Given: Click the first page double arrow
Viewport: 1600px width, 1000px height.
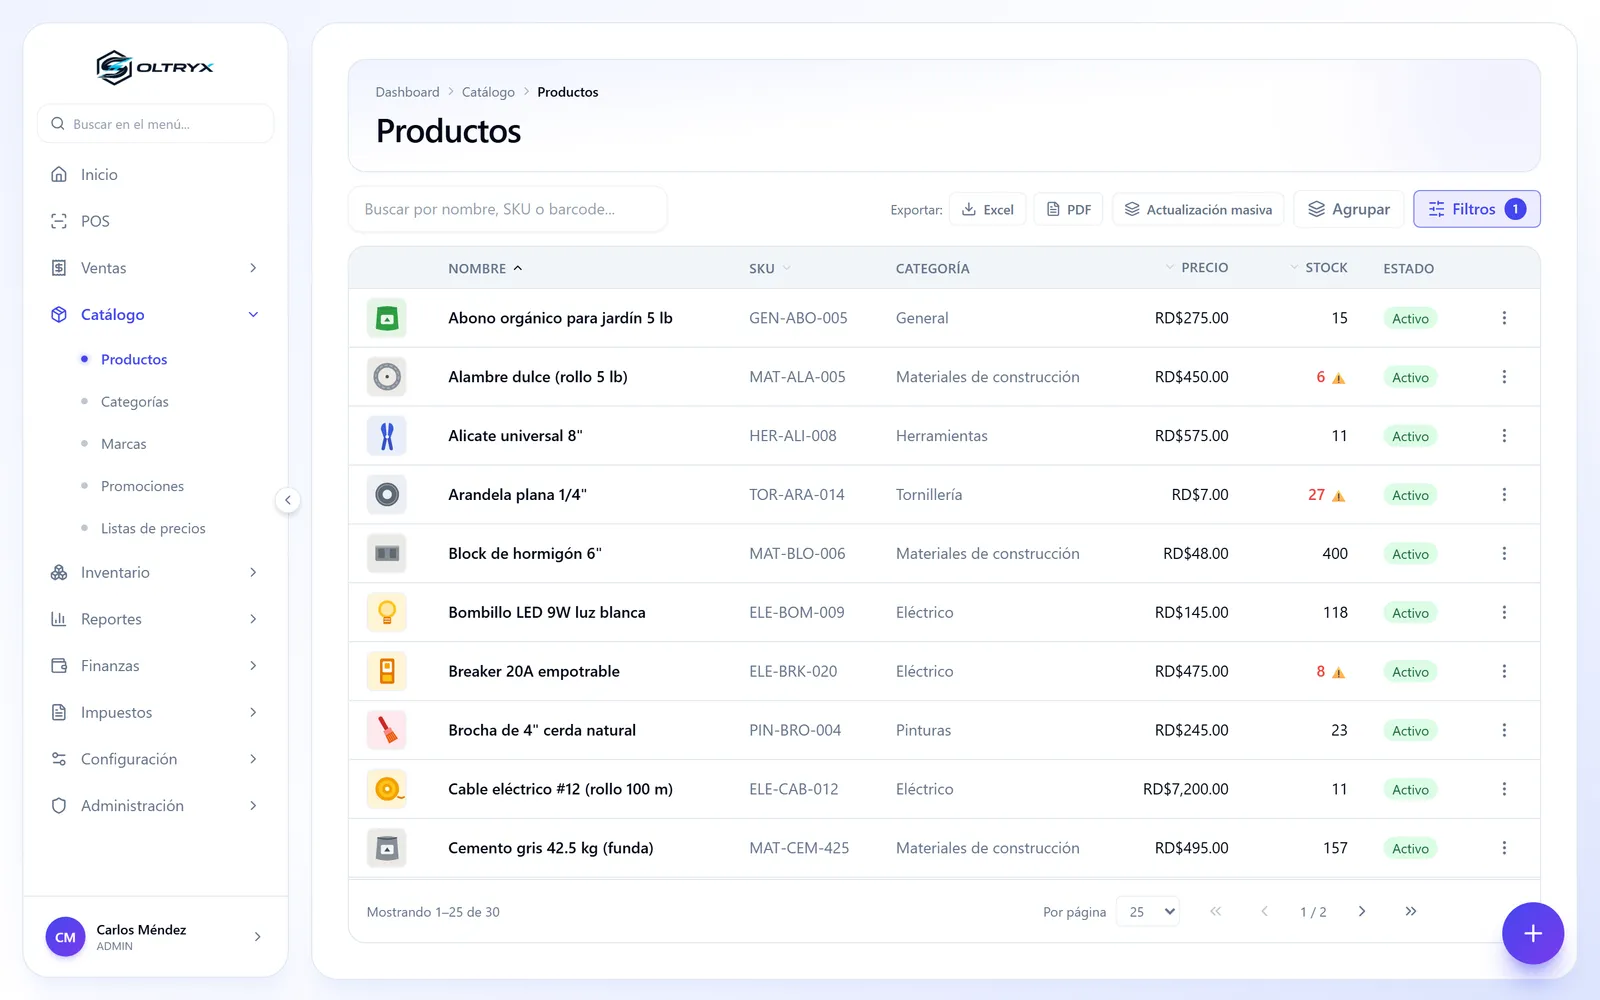Looking at the screenshot, I should (x=1216, y=911).
